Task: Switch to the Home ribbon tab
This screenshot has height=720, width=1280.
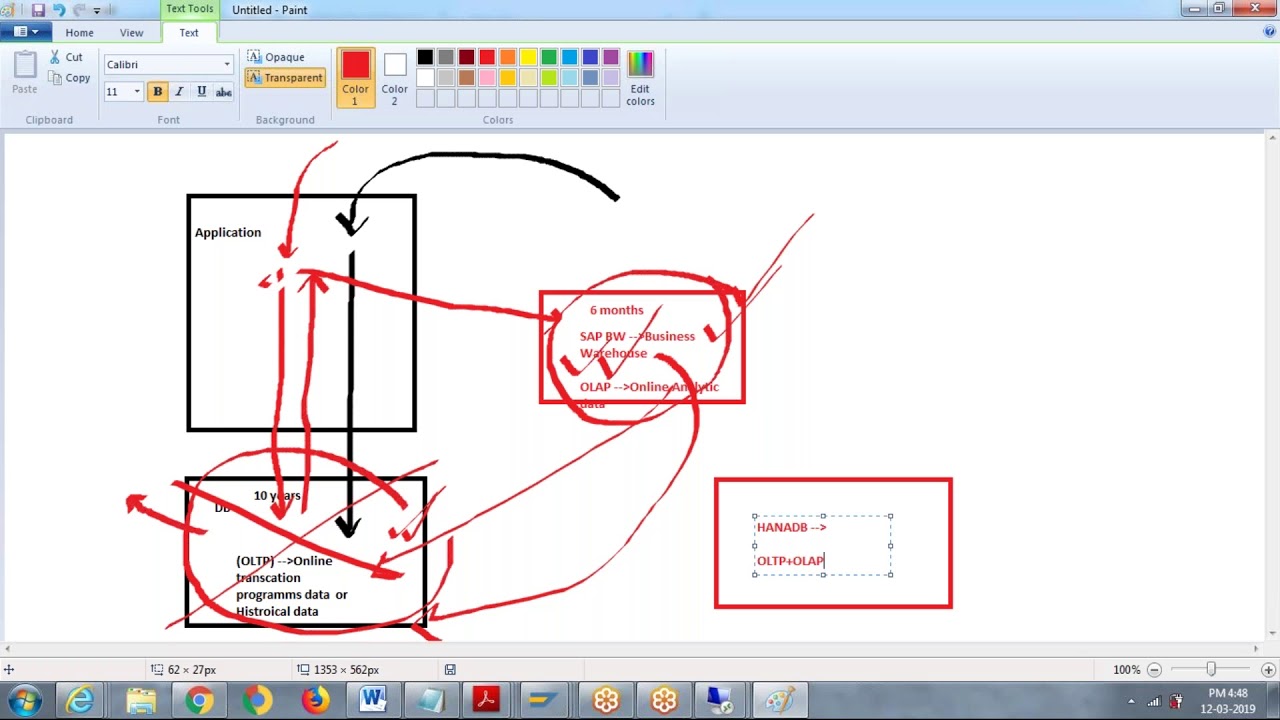Action: (79, 33)
